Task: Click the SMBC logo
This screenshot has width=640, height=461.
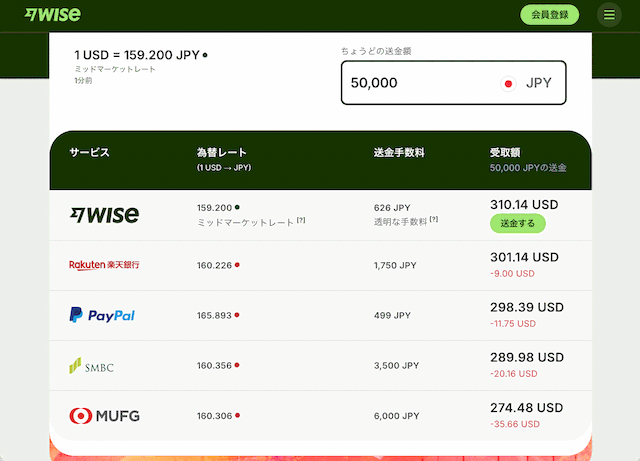Action: (x=91, y=366)
